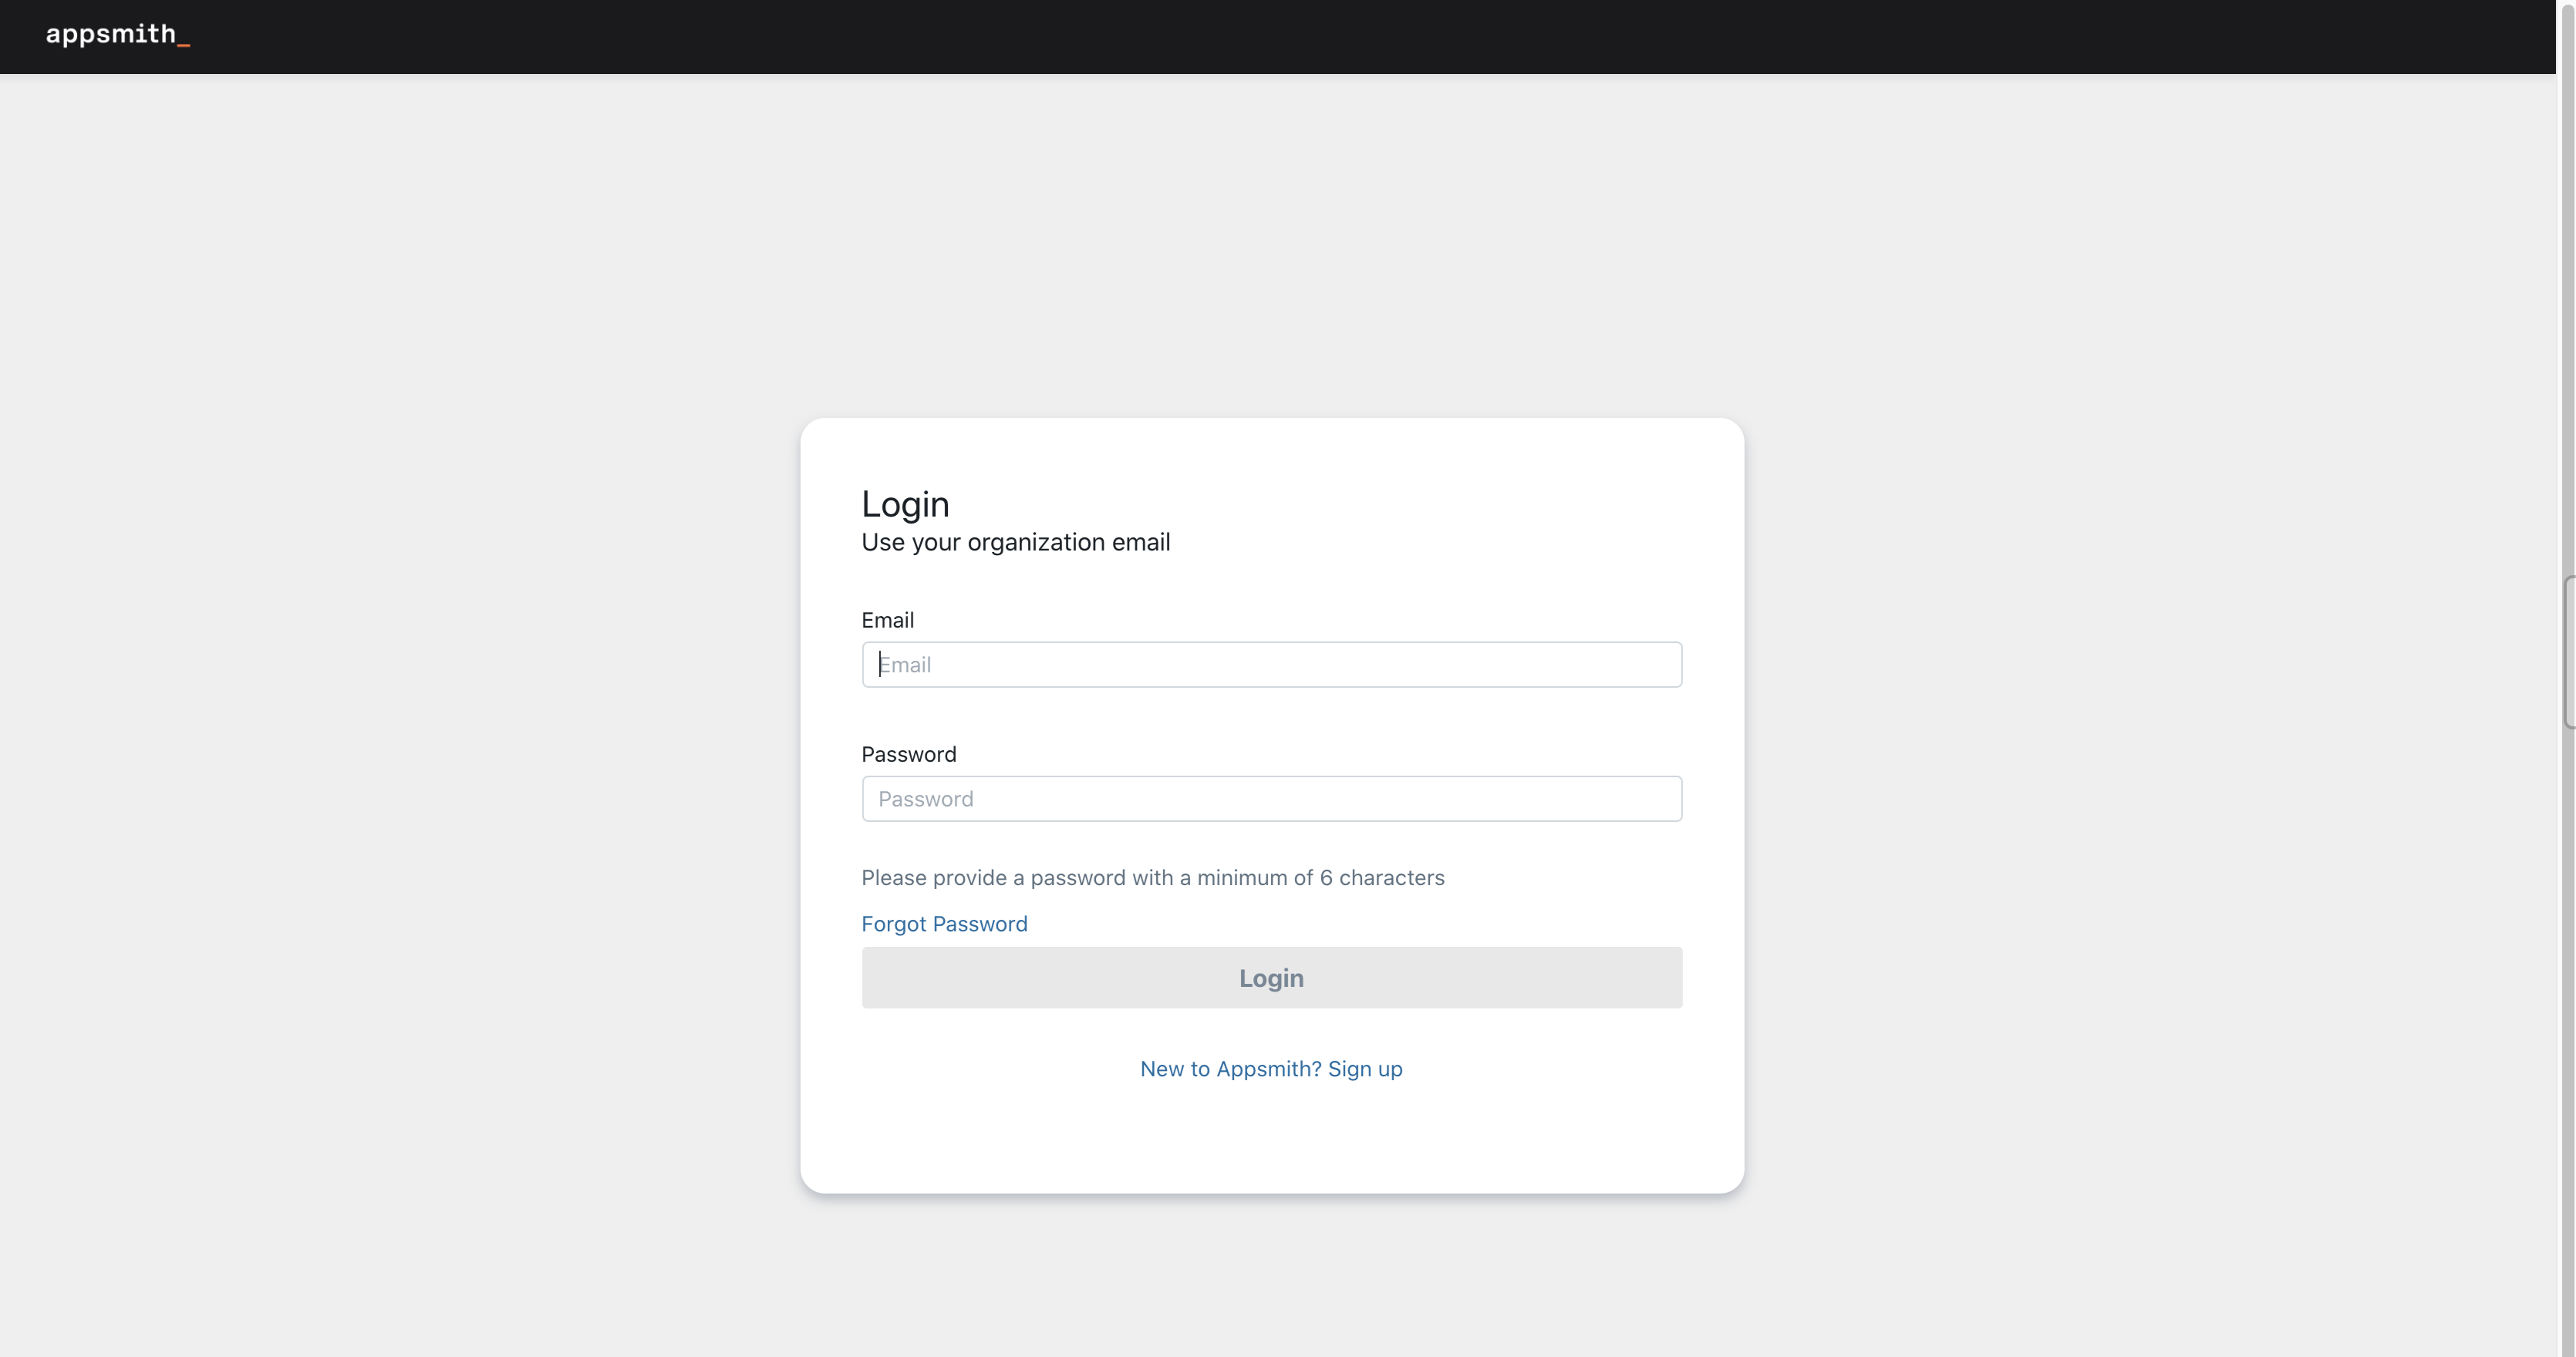Screen dimensions: 2576x1357
Task: Click the "Use your organization email" subtitle
Action: pos(1015,542)
